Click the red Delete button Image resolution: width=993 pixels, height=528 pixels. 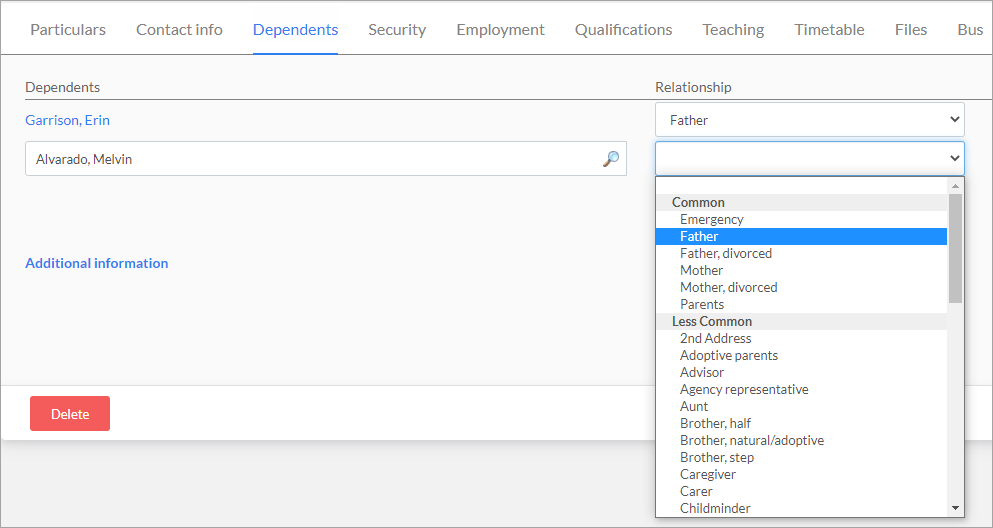pos(70,413)
